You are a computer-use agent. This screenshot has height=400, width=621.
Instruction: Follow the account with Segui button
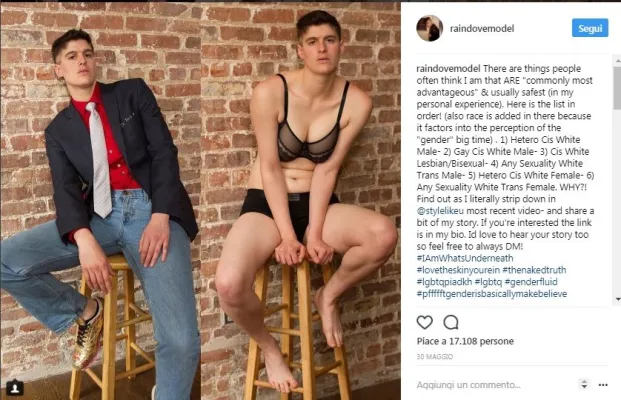click(590, 28)
